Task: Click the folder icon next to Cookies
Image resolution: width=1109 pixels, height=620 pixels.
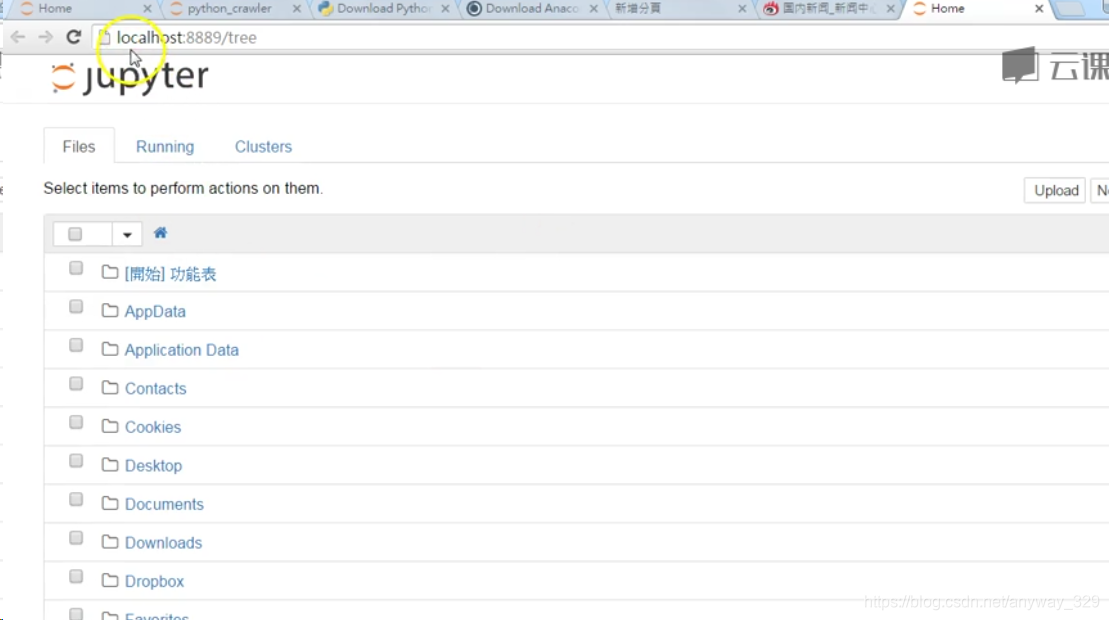Action: [x=110, y=426]
